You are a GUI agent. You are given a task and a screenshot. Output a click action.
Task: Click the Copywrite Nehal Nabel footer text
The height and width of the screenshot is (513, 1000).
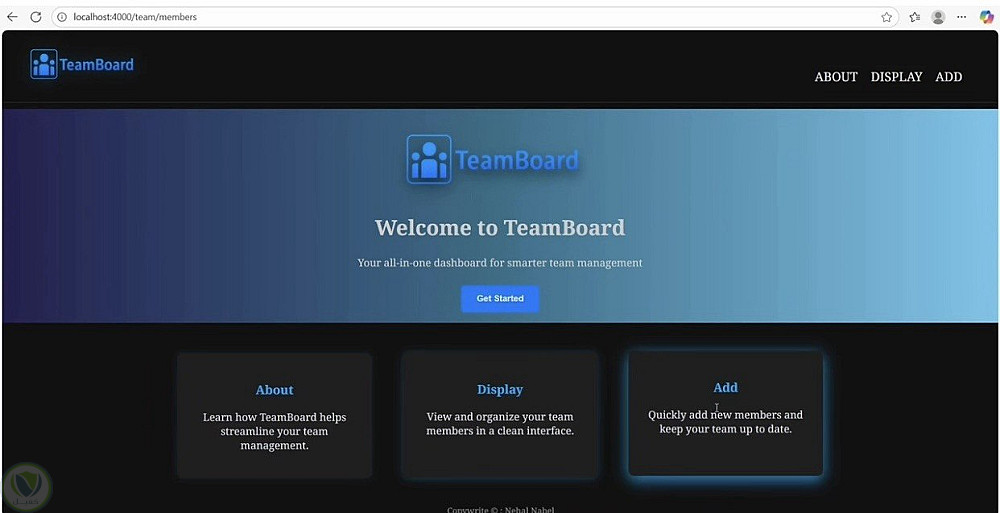tap(500, 510)
